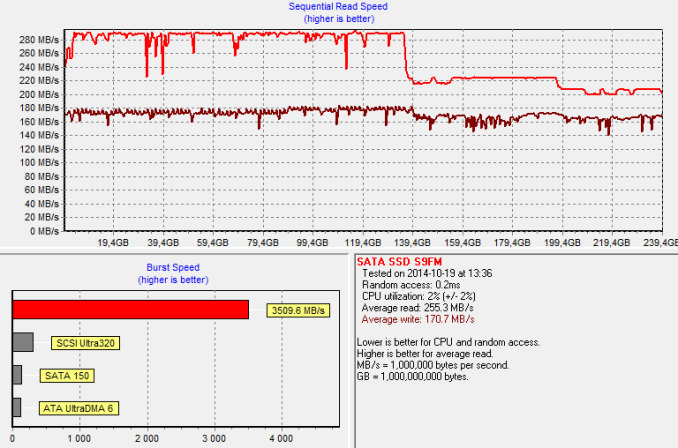Click the 'CPU utilization: 2% (+/- 2%)' line

click(x=419, y=297)
